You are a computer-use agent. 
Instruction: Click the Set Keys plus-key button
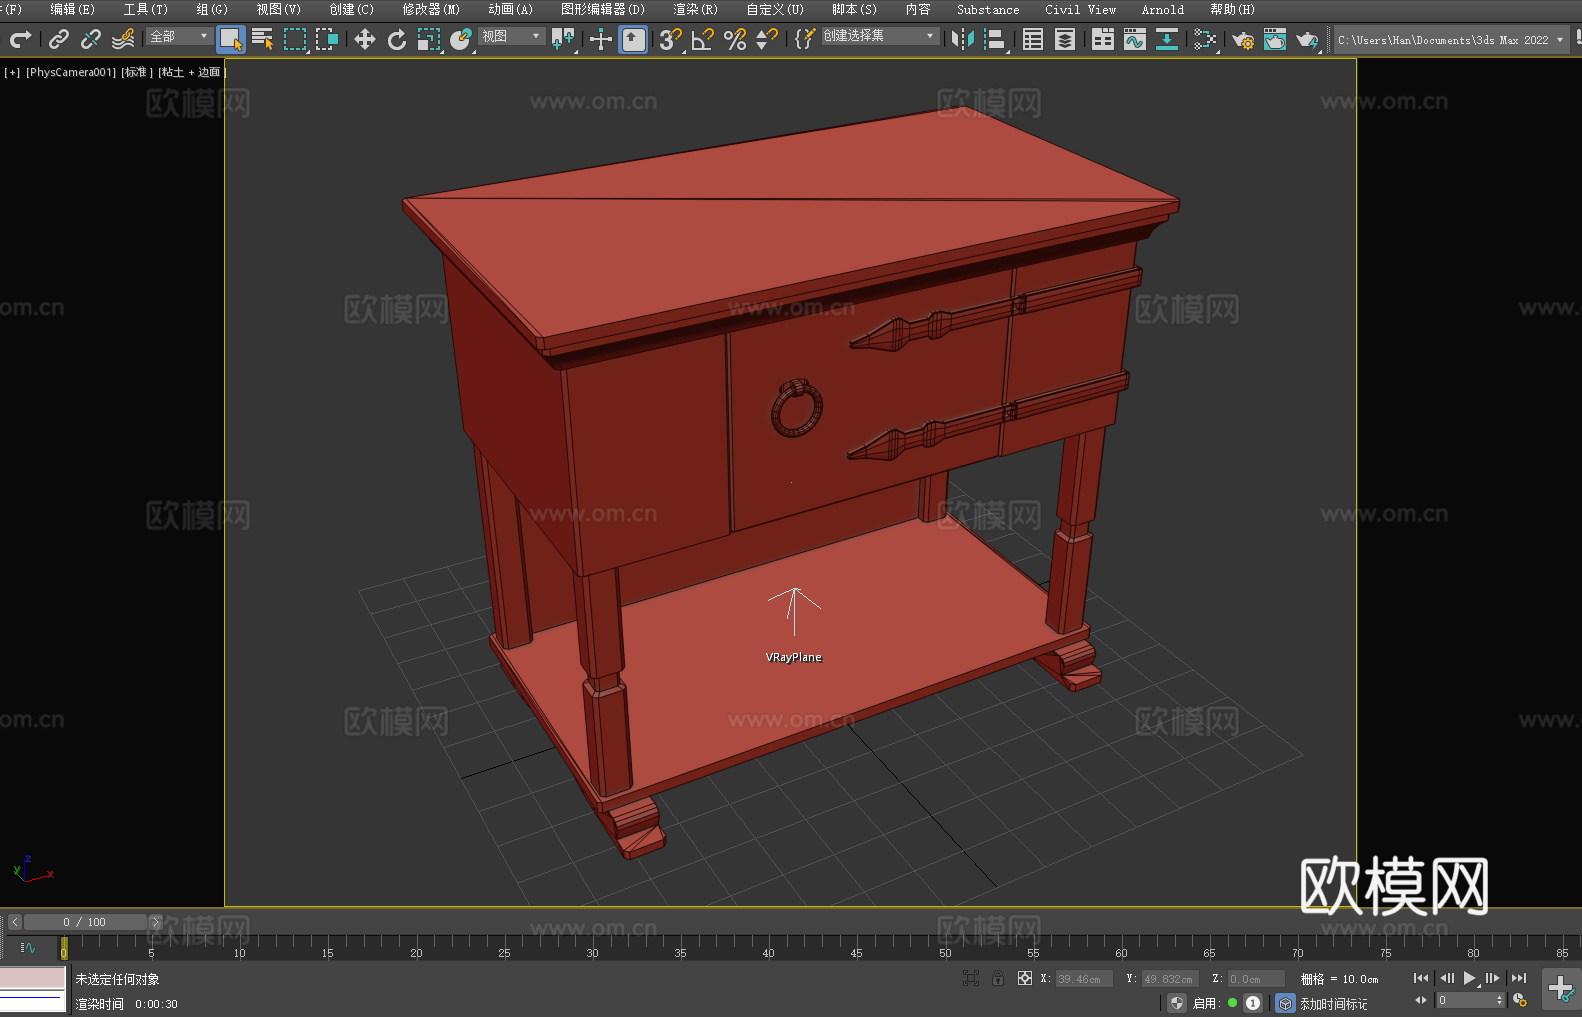point(1560,989)
